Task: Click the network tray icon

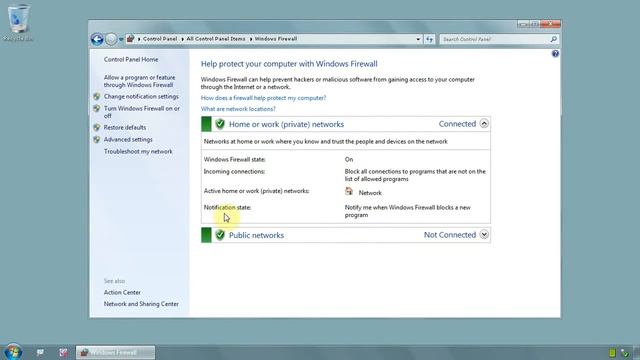Action: pyautogui.click(x=624, y=353)
